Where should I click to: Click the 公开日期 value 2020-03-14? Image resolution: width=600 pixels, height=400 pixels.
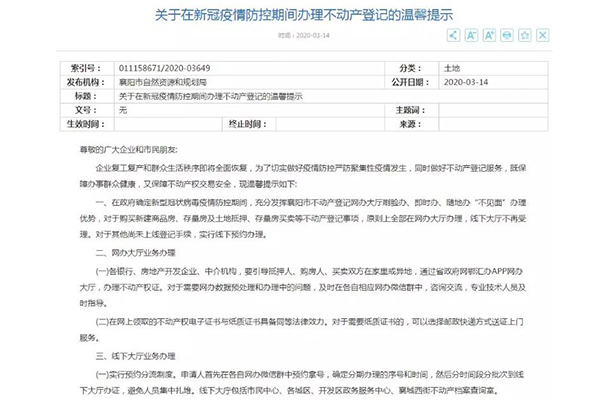coord(466,82)
